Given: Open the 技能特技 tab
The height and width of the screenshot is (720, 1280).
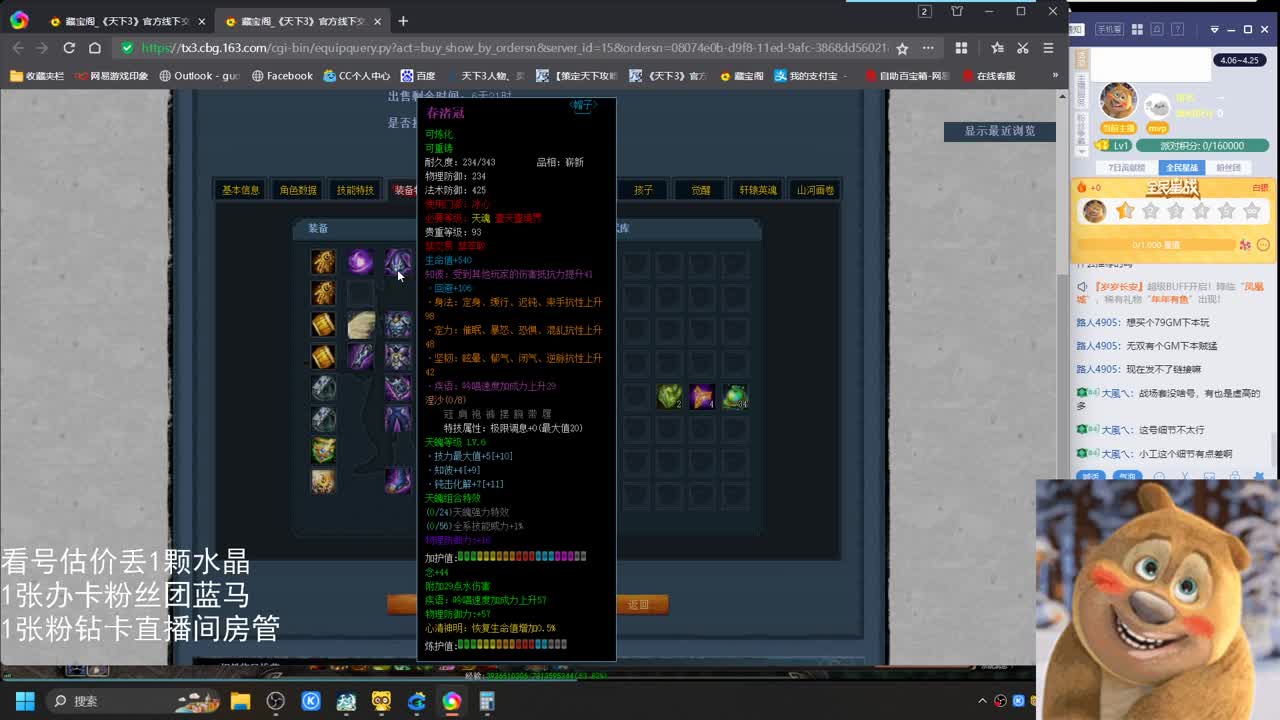Looking at the screenshot, I should point(355,190).
